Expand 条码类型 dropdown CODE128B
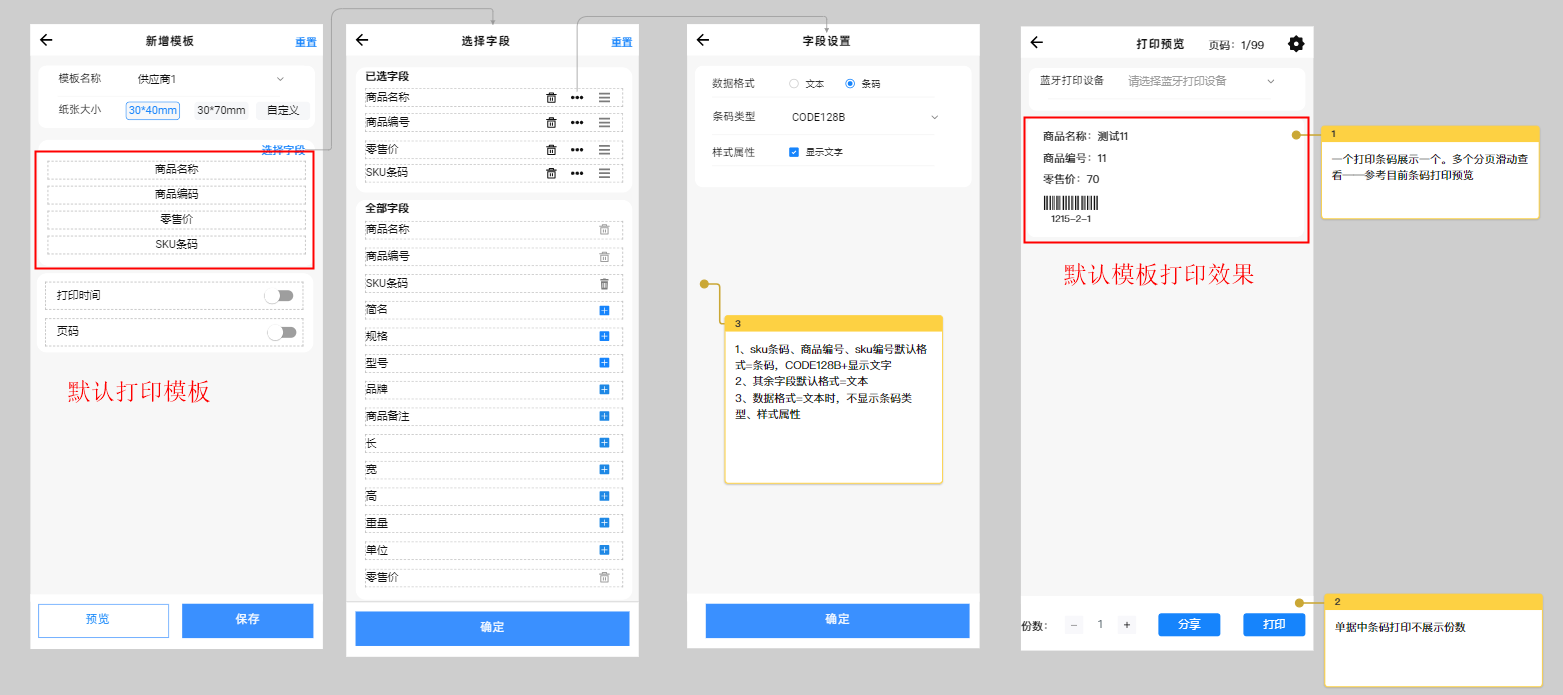 point(865,117)
